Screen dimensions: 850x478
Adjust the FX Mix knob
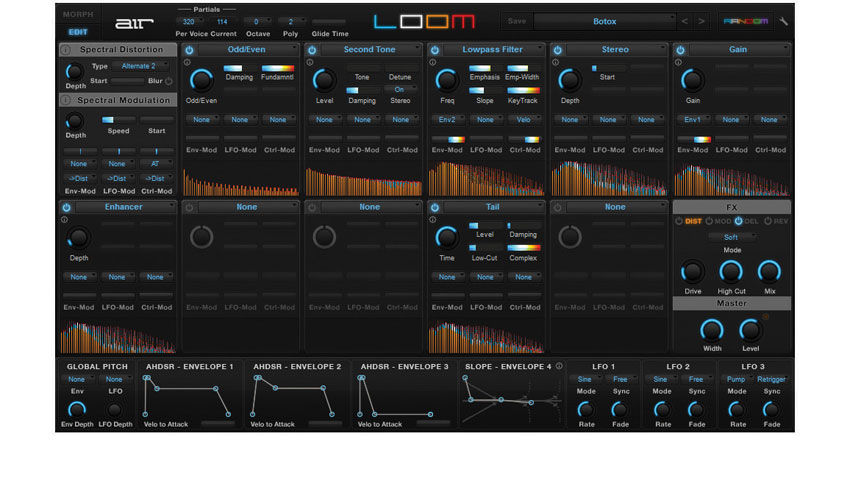(x=769, y=272)
